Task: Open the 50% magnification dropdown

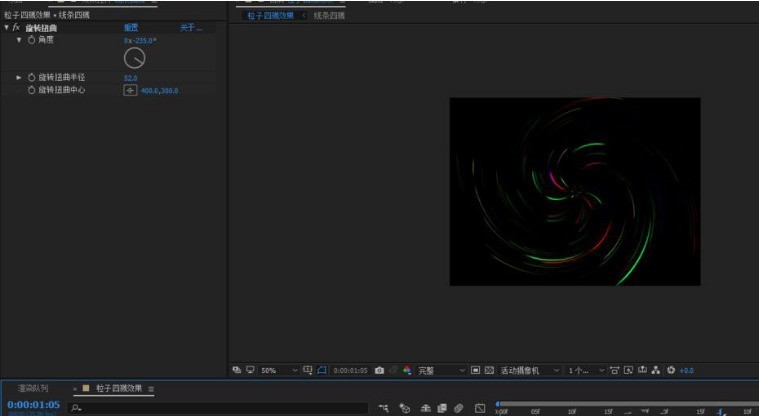Action: pos(279,370)
